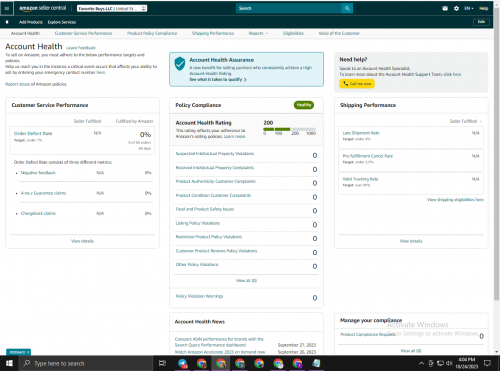500x371 pixels.
Task: Open Listing Policy Violations
Action: tap(198, 223)
